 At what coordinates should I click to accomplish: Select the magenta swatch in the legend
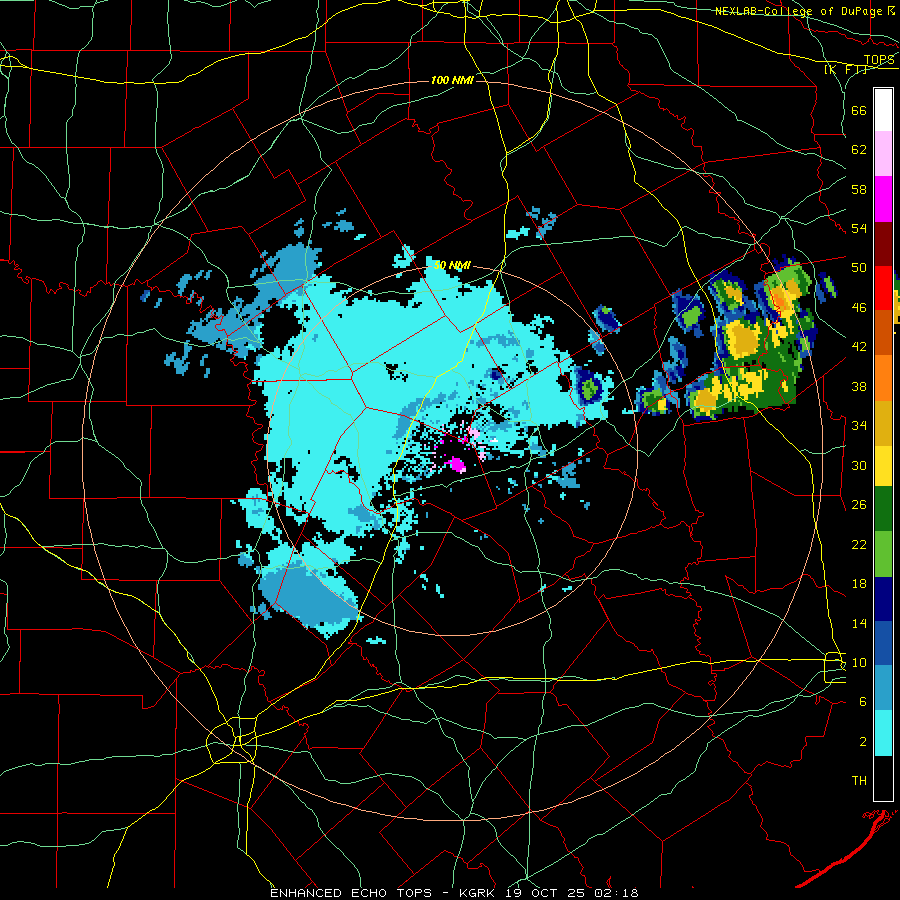[883, 199]
